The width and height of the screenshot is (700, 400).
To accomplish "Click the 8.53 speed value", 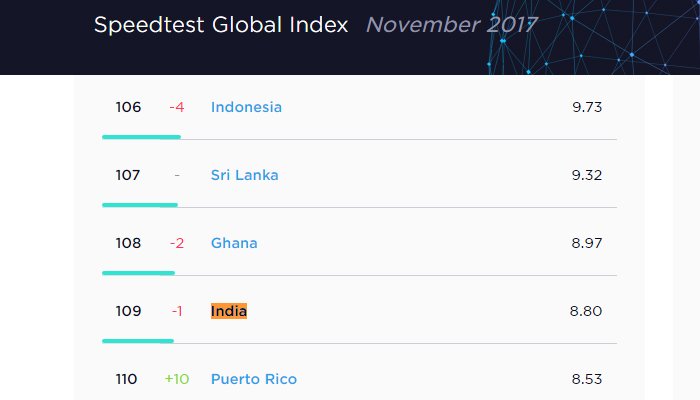I will click(x=587, y=379).
